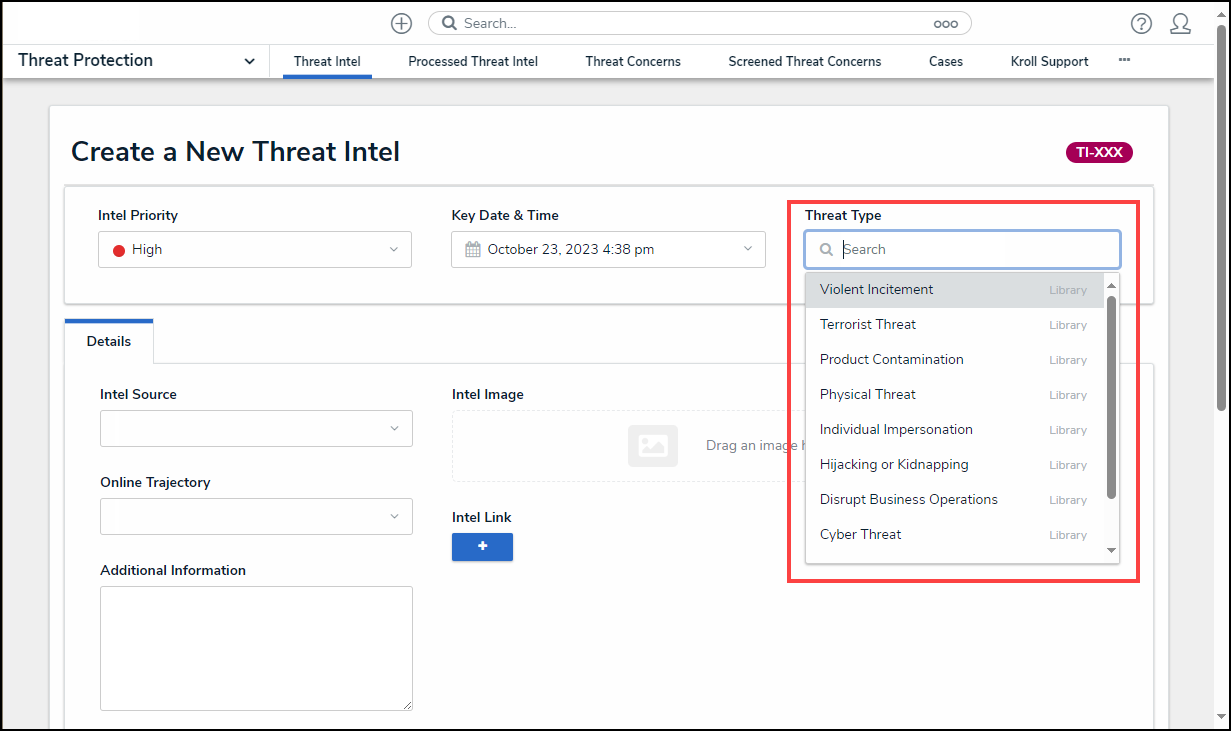
Task: Click the TI-XXX identifier badge
Action: 1099,153
